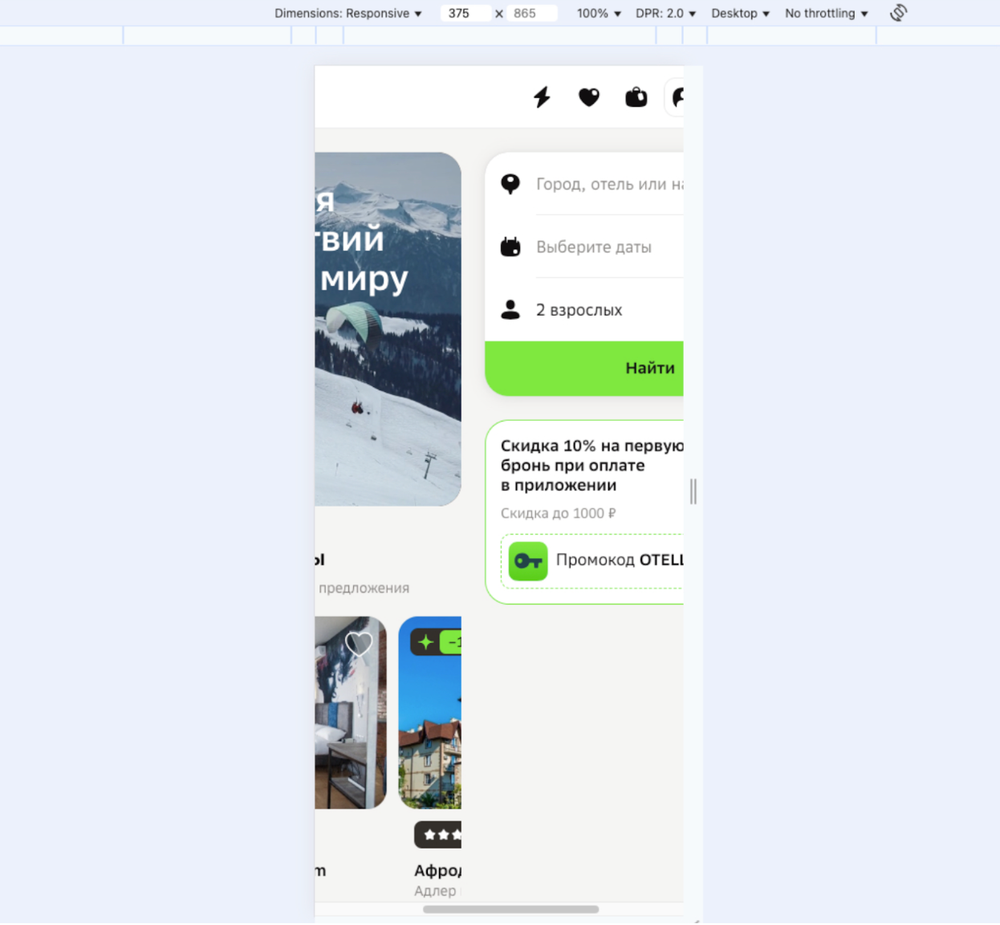Image resolution: width=1000 pixels, height=925 pixels.
Task: Click the green key promo code icon
Action: pos(528,561)
